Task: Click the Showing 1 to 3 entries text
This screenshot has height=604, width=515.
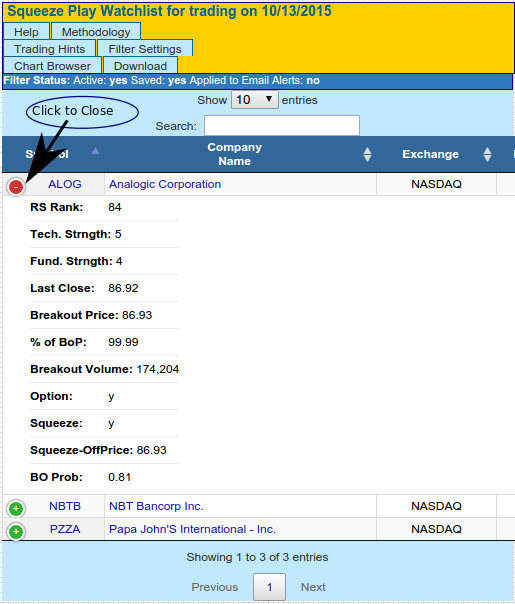Action: (257, 557)
